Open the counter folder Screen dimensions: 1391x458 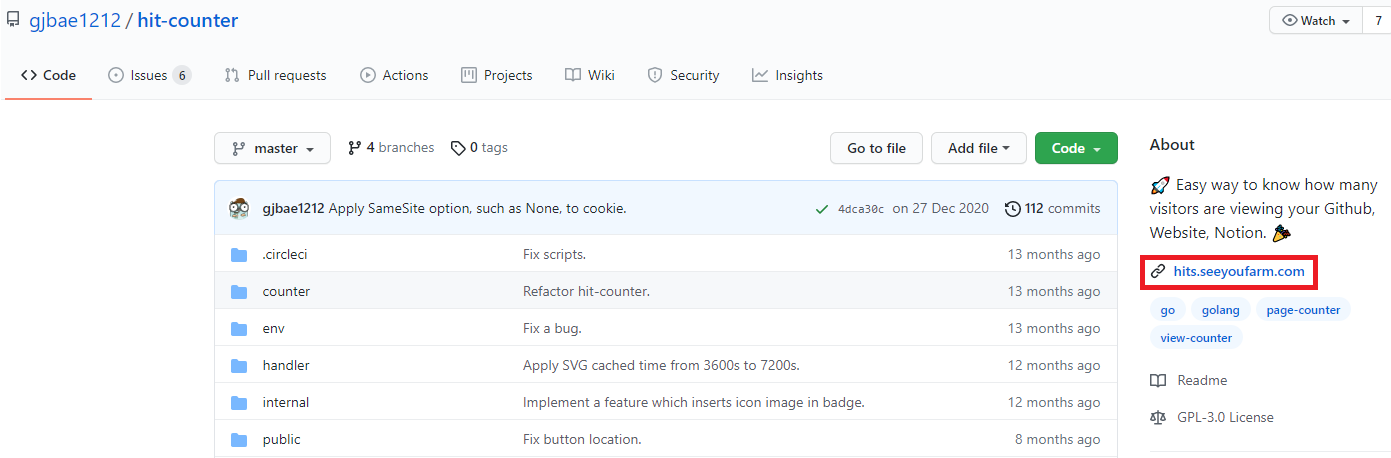coord(286,291)
